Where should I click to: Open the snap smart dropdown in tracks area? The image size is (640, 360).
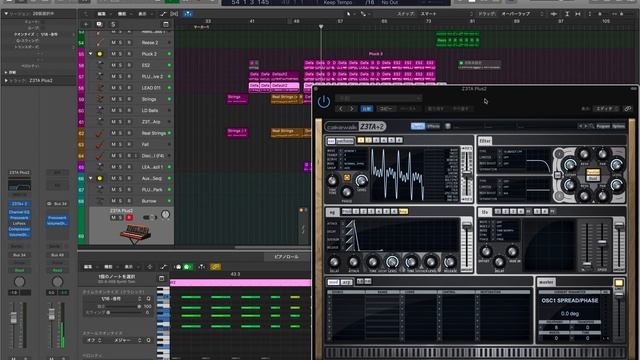pos(446,14)
